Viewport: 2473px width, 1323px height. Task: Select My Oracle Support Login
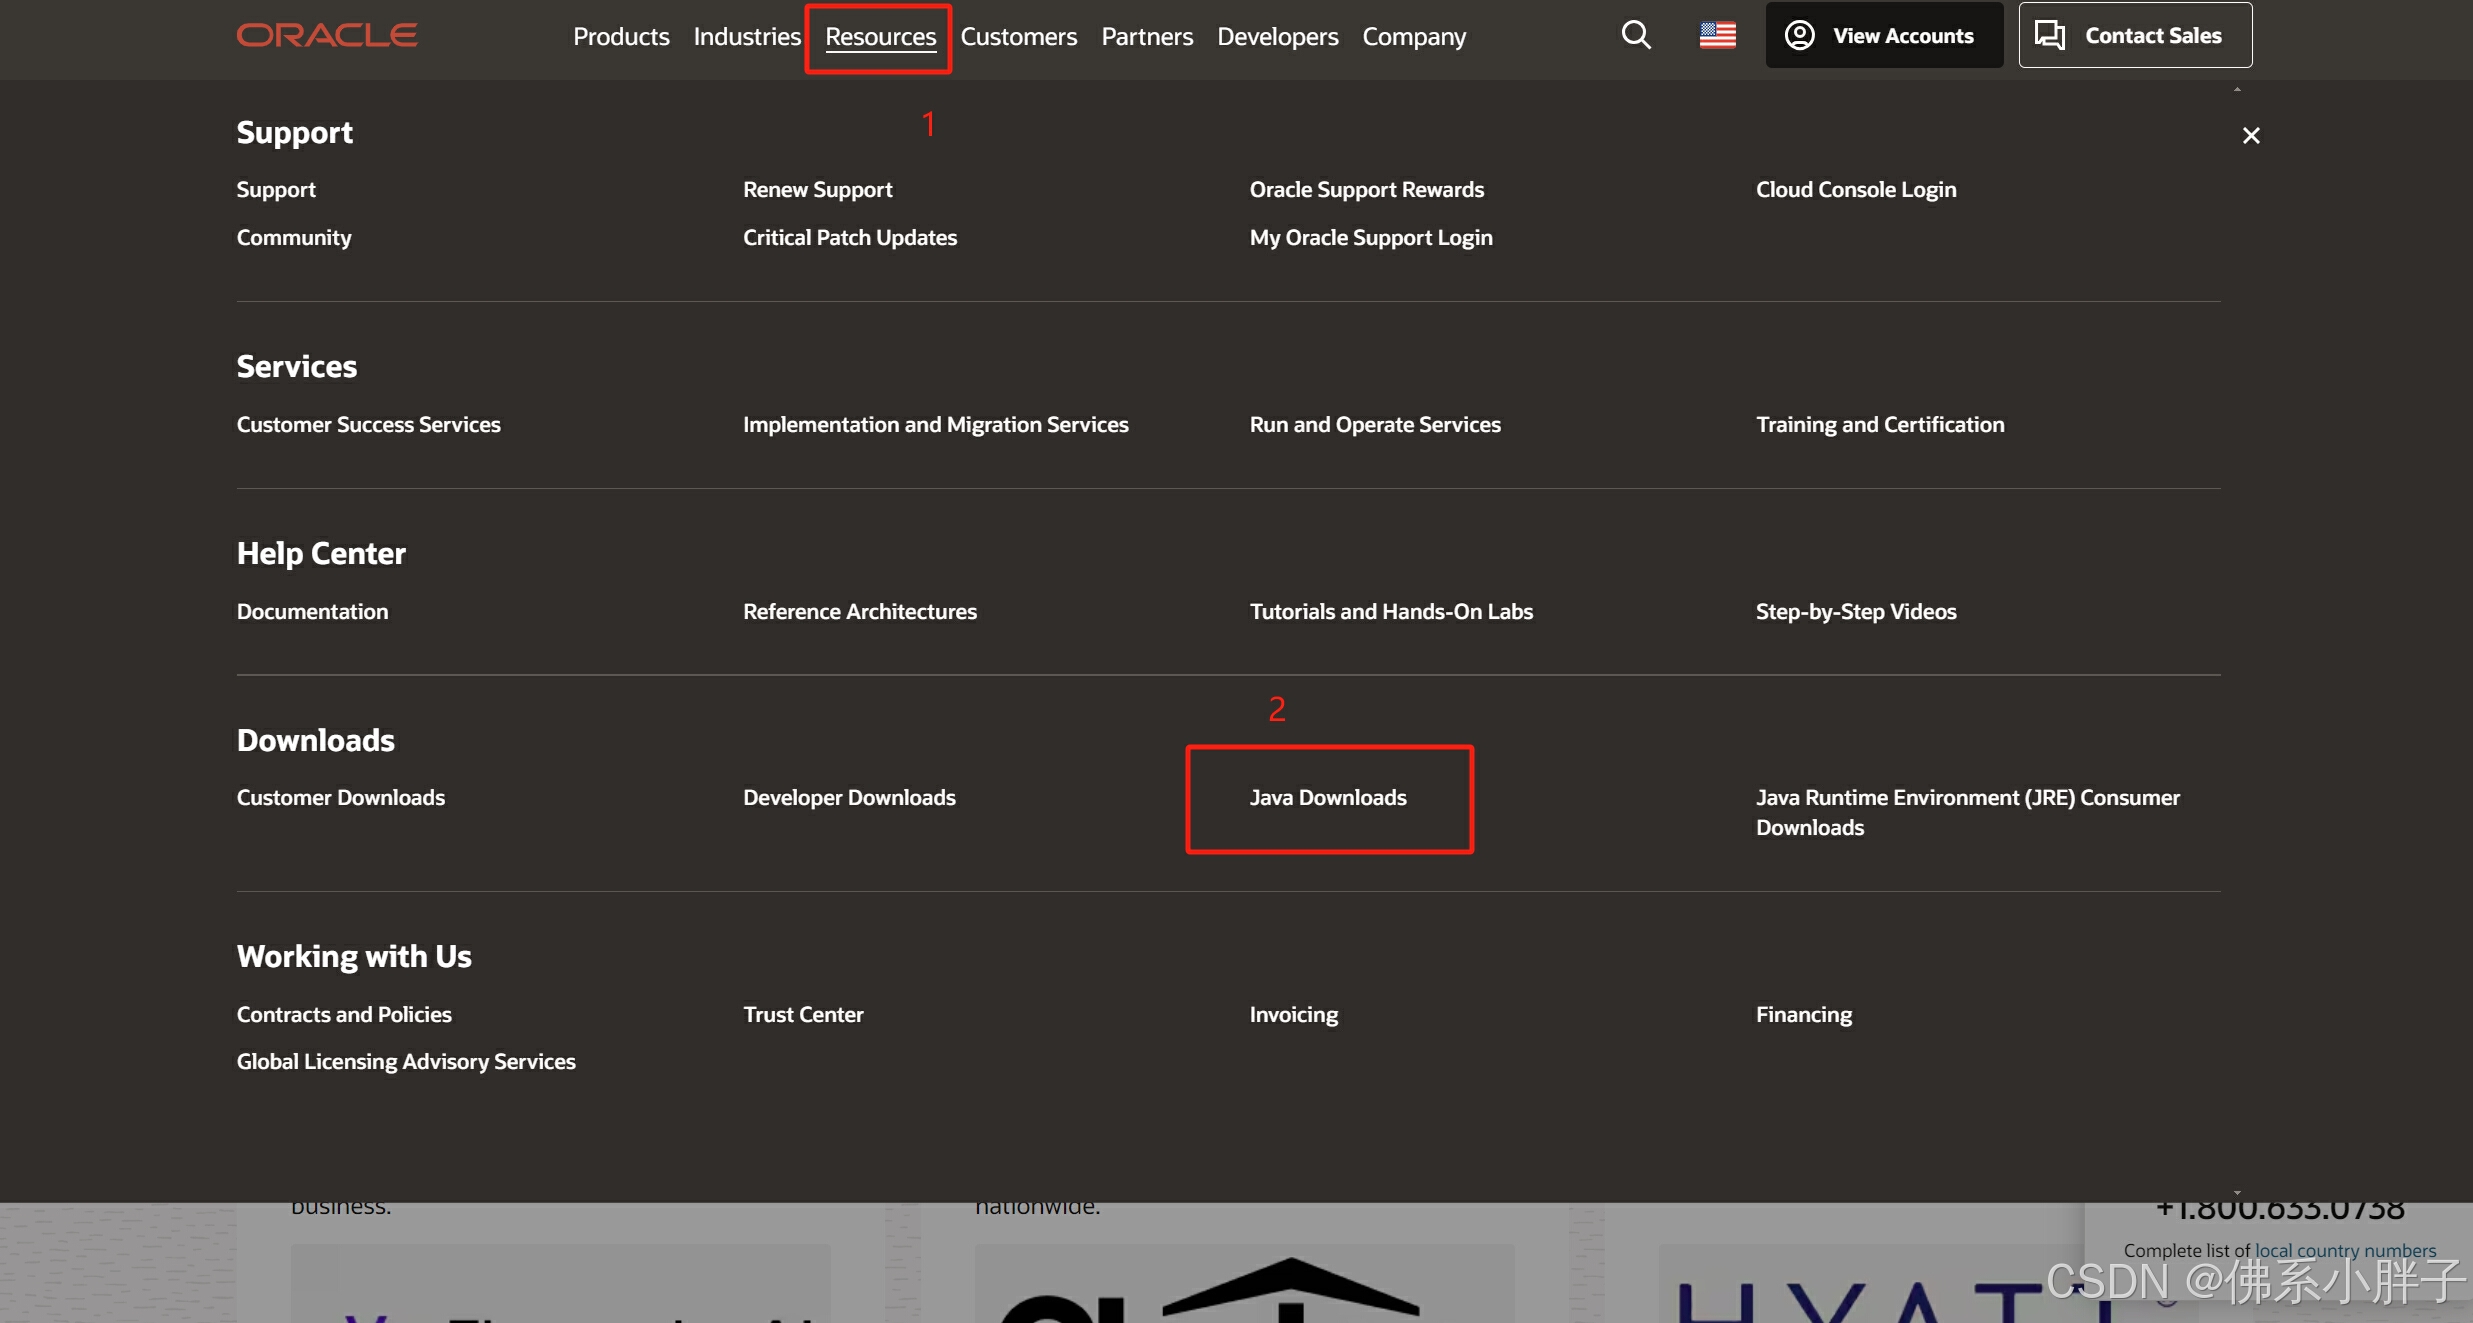click(x=1370, y=238)
